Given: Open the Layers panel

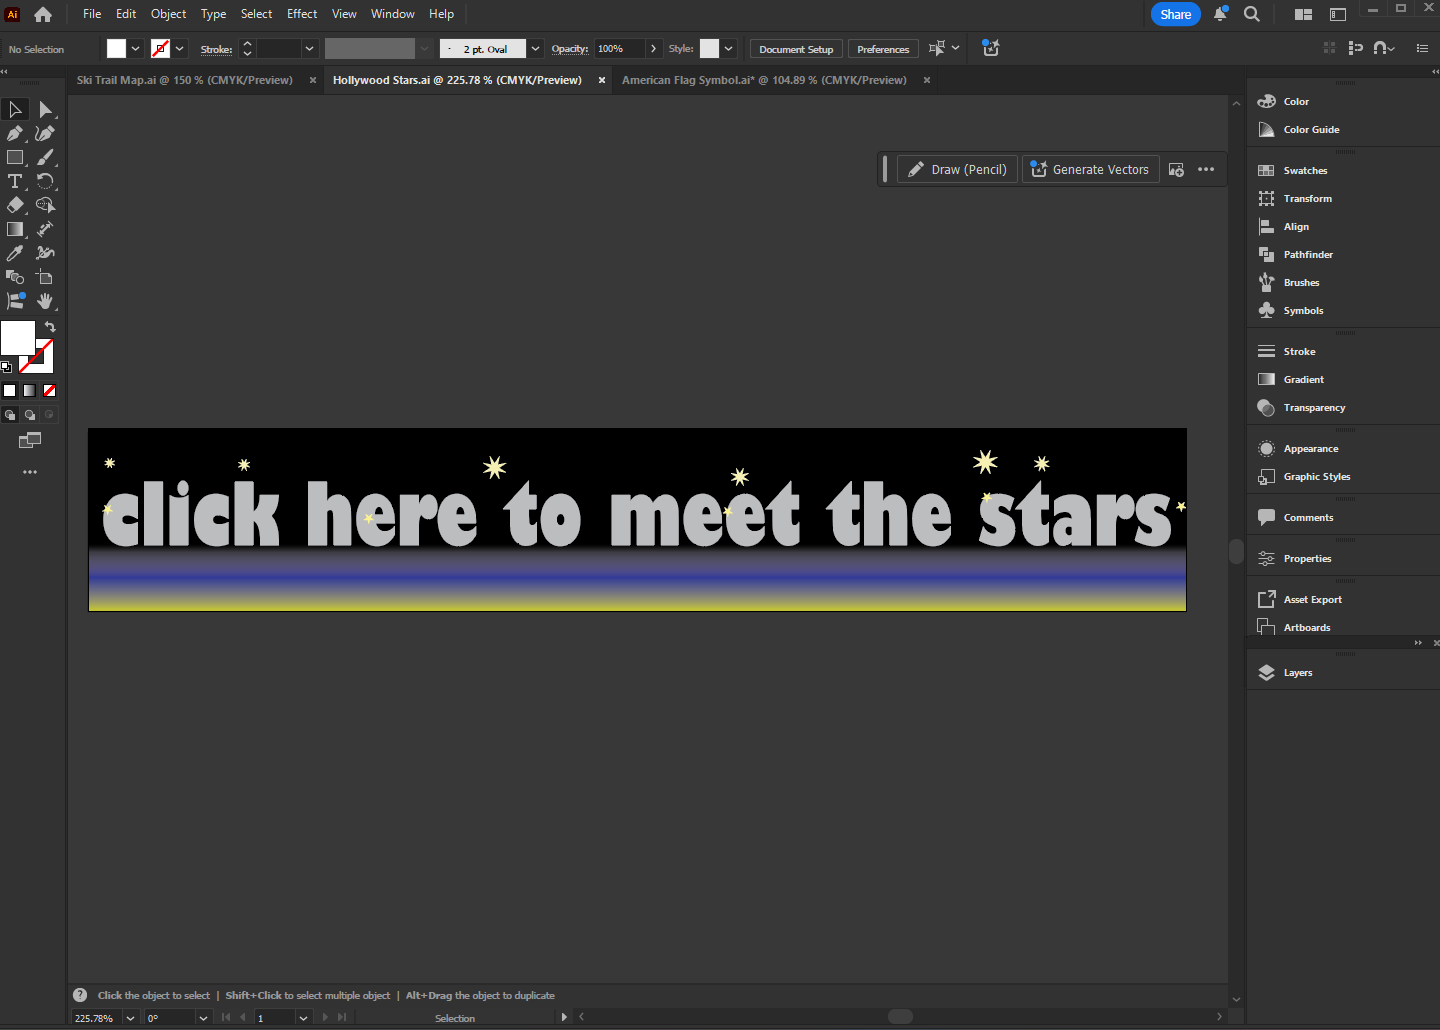Looking at the screenshot, I should click(x=1297, y=673).
